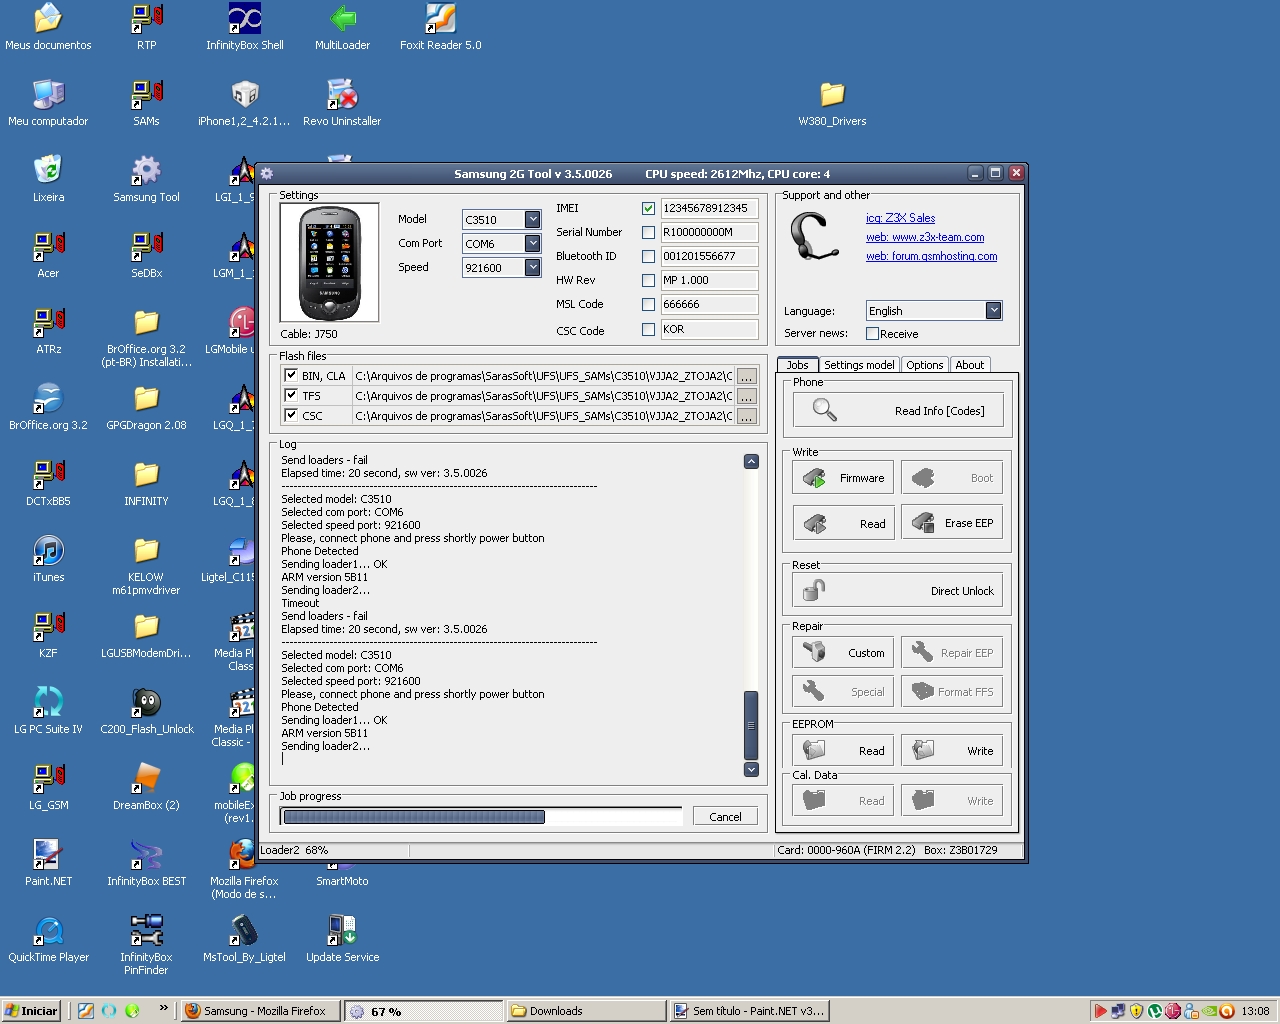The width and height of the screenshot is (1280, 1024).
Task: Uncheck the CSC flash file checkbox
Action: (x=291, y=415)
